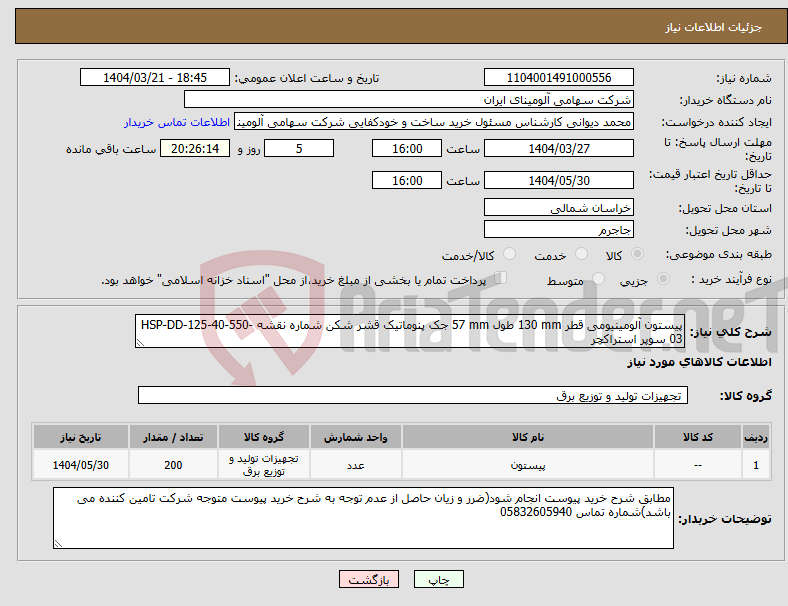Click the تعداد / مقدار column header

tap(173, 437)
